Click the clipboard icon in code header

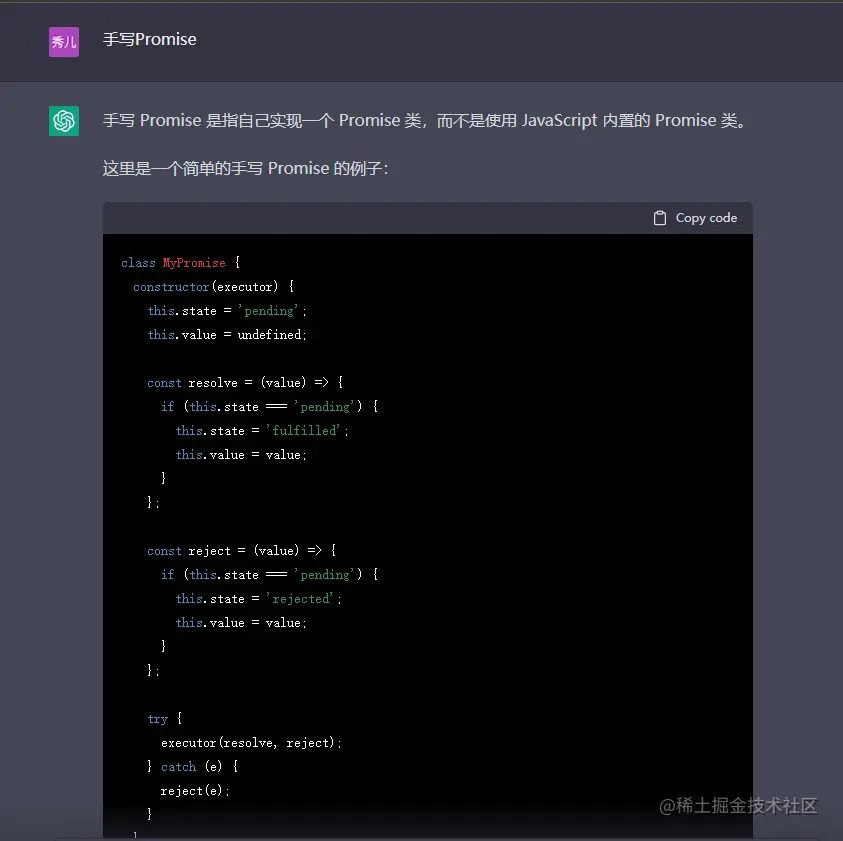coord(660,218)
